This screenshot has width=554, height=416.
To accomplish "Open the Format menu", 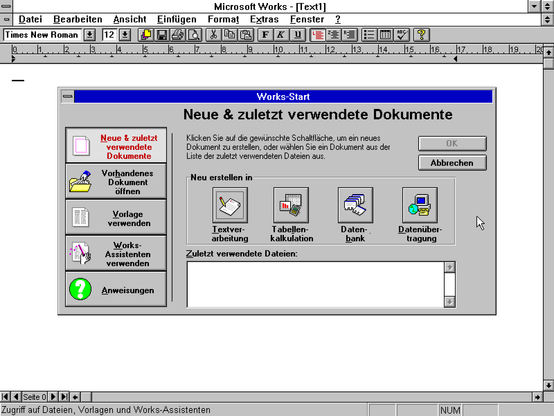I will tap(223, 19).
